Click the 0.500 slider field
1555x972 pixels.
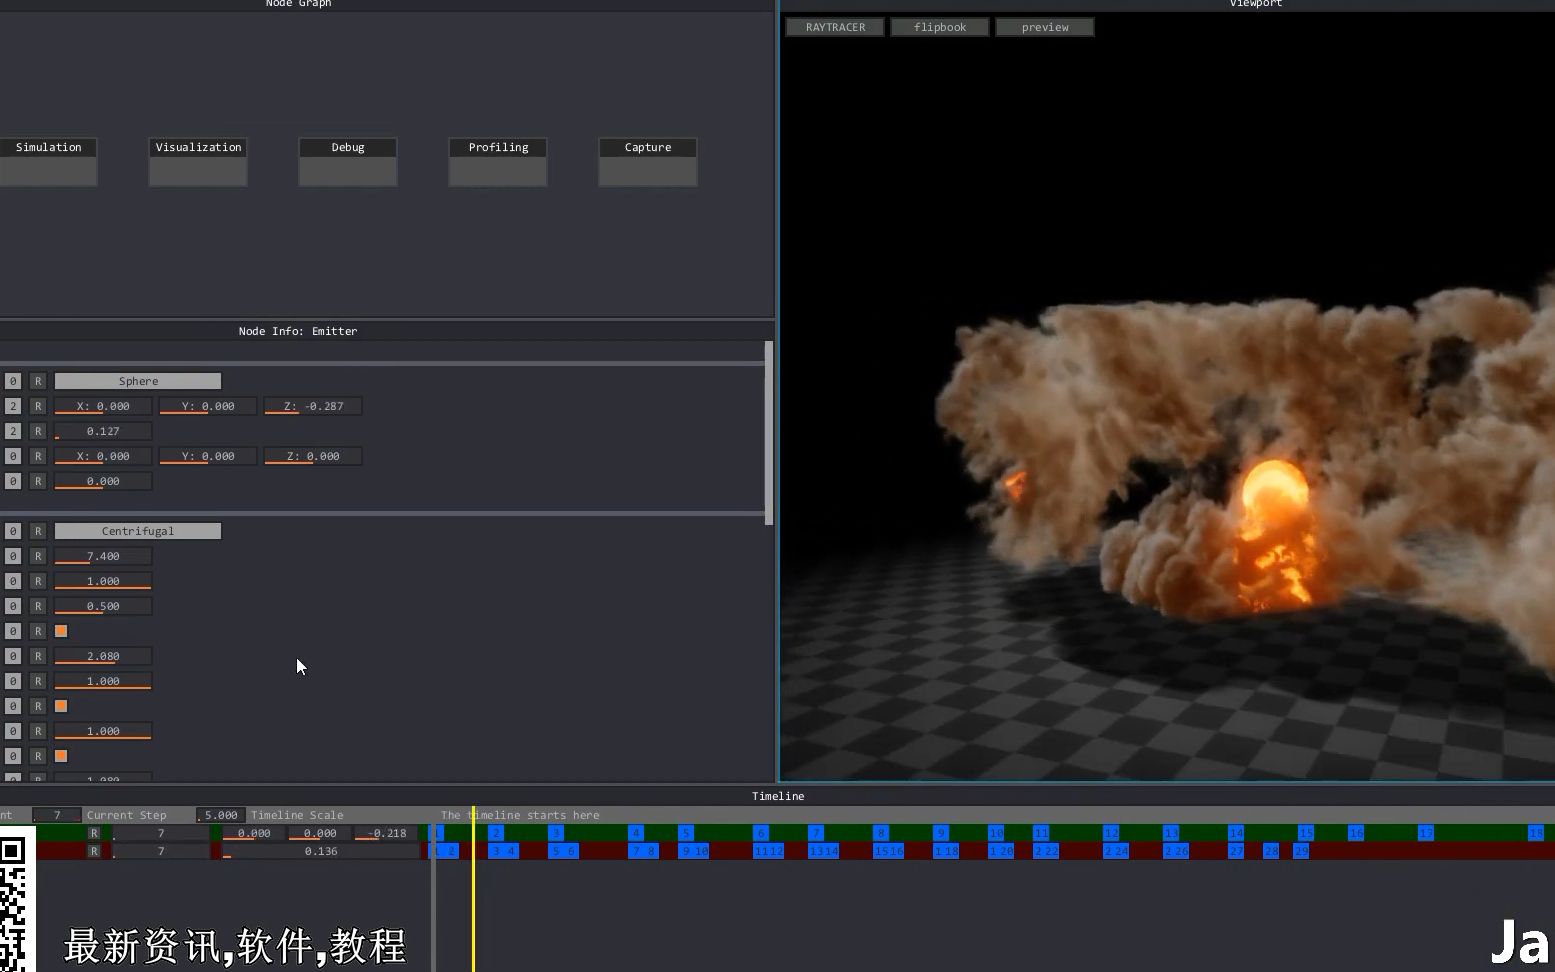tap(103, 606)
